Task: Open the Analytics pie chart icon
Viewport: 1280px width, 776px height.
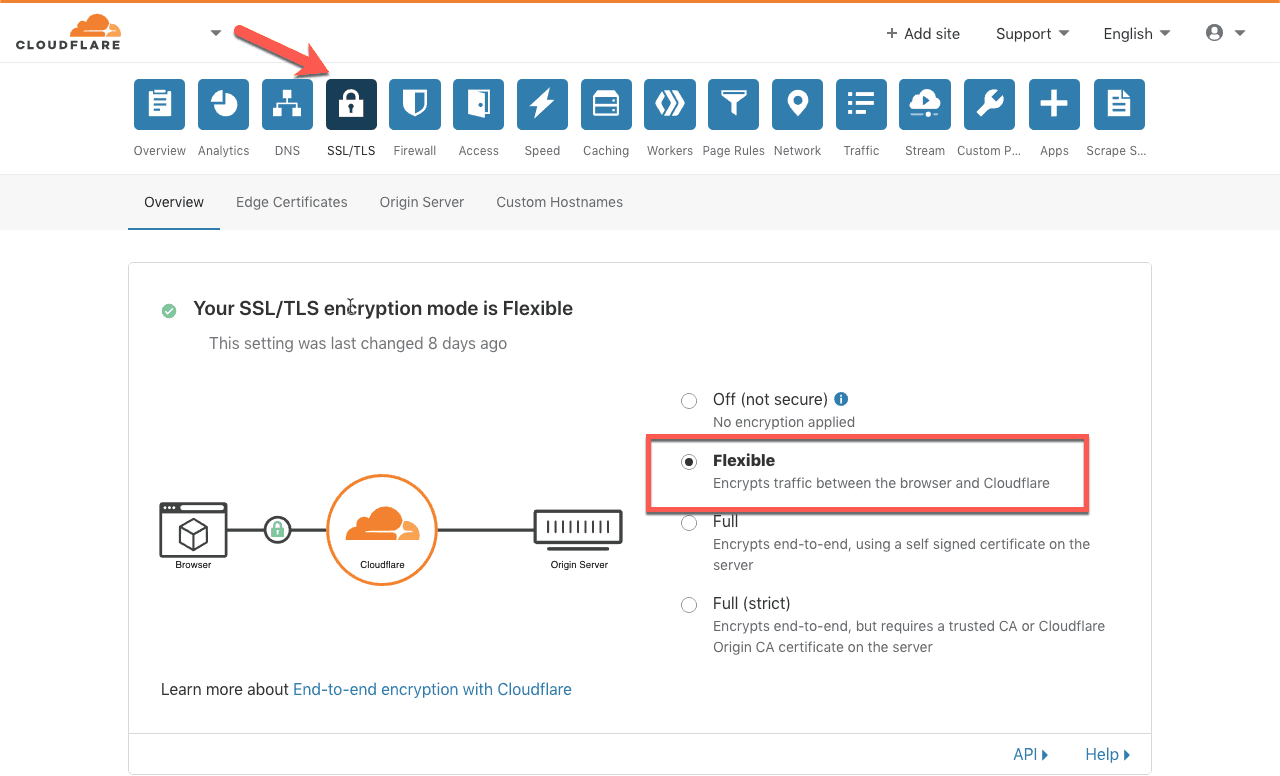Action: pos(223,105)
